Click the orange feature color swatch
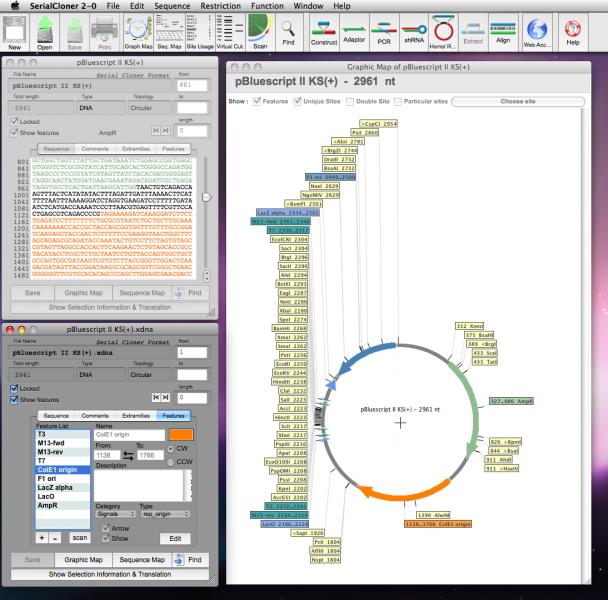Viewport: 608px width, 600px height. click(181, 435)
